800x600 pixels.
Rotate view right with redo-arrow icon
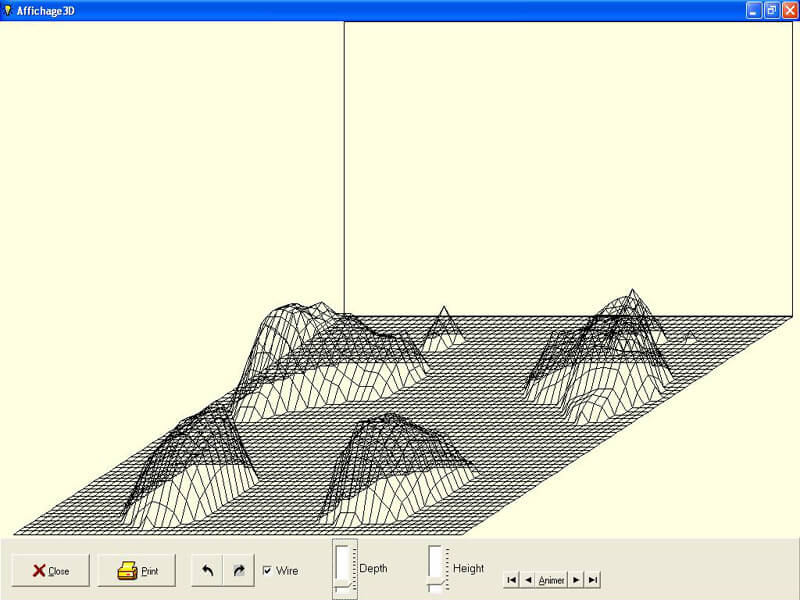(239, 570)
